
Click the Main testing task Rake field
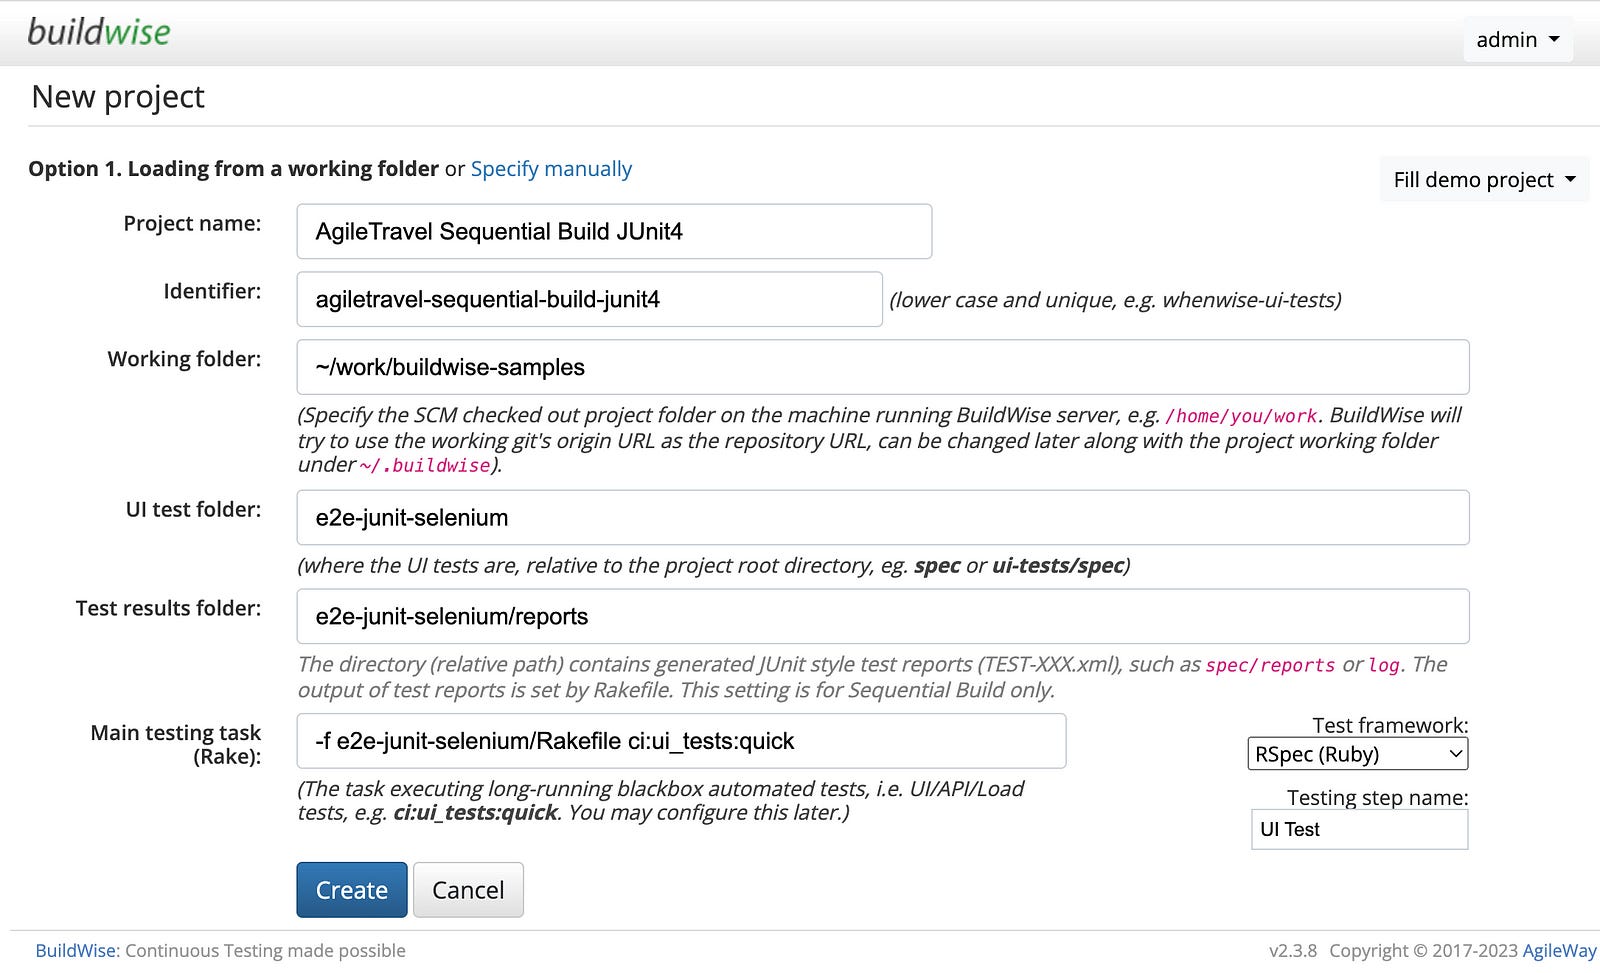click(x=681, y=741)
